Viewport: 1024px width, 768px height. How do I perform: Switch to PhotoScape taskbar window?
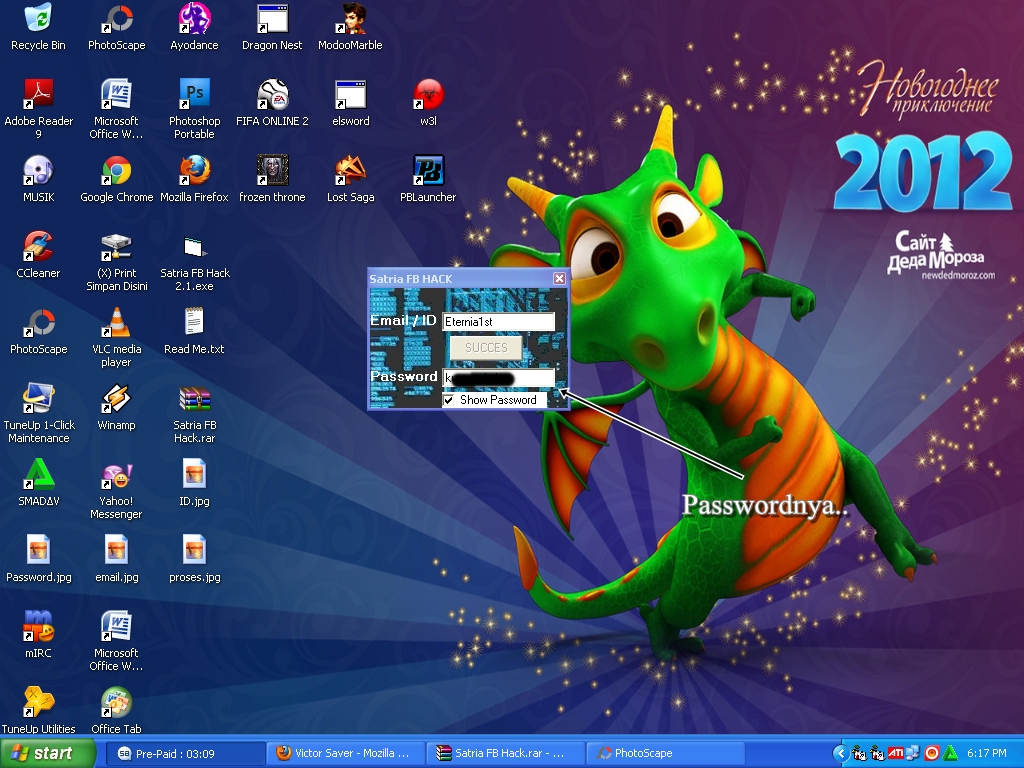666,754
